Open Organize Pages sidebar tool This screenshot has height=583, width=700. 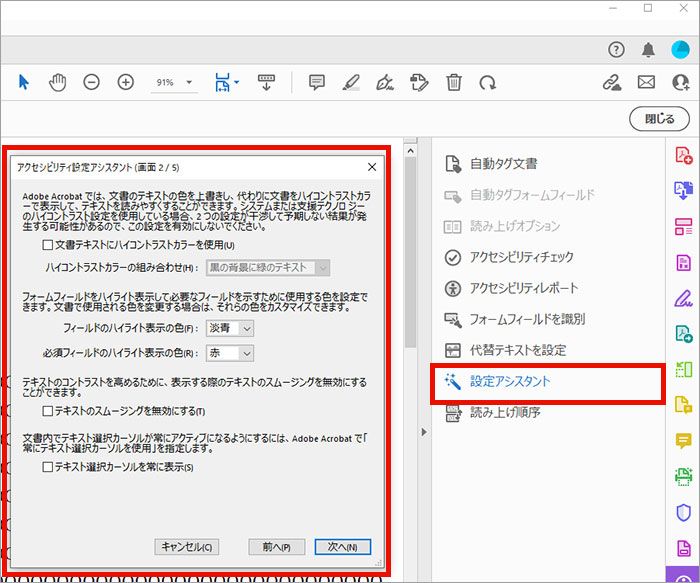click(x=683, y=226)
